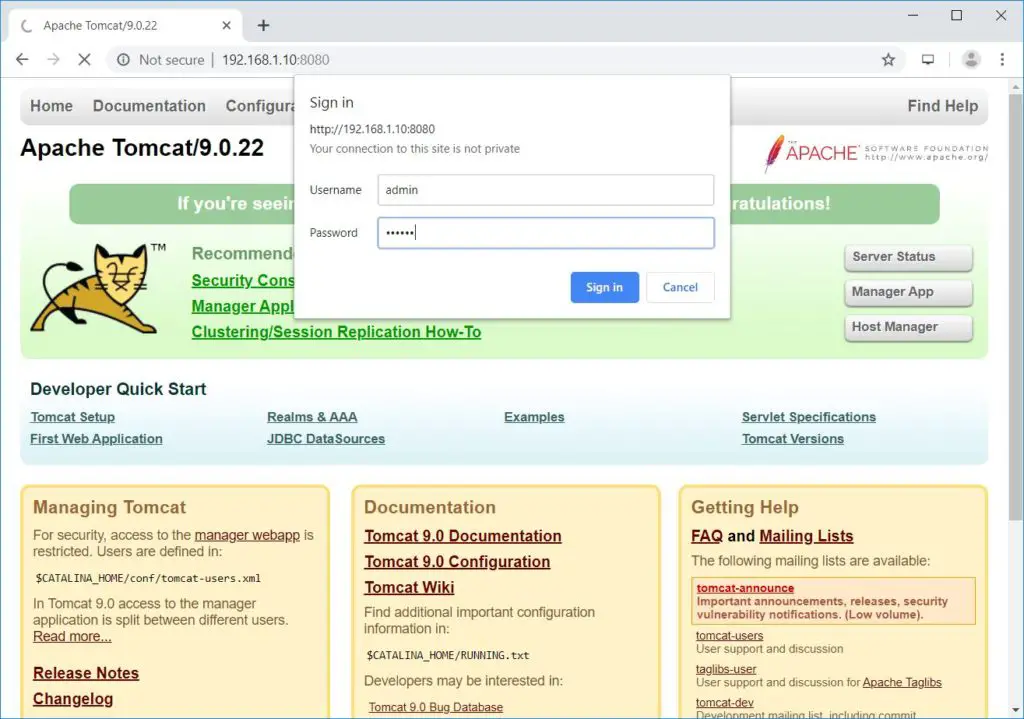Open site info via Not secure icon
Viewport: 1024px width, 719px height.
coord(123,60)
